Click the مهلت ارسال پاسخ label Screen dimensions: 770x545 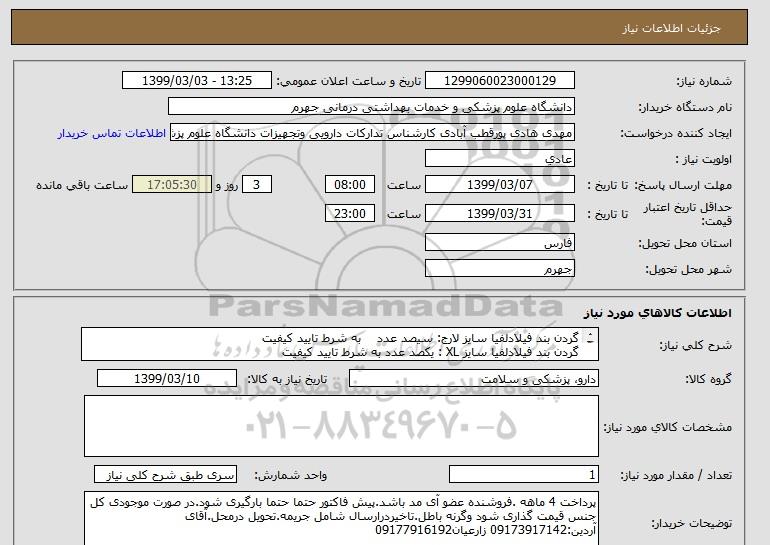683,185
